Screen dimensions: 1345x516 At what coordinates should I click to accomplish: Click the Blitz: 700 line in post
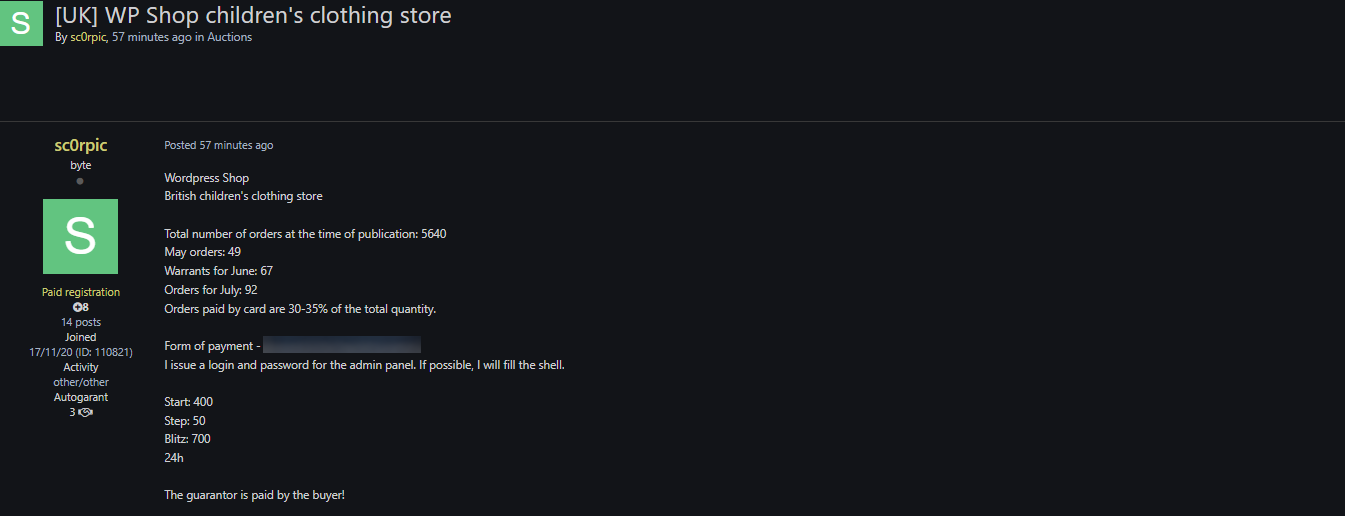point(188,439)
